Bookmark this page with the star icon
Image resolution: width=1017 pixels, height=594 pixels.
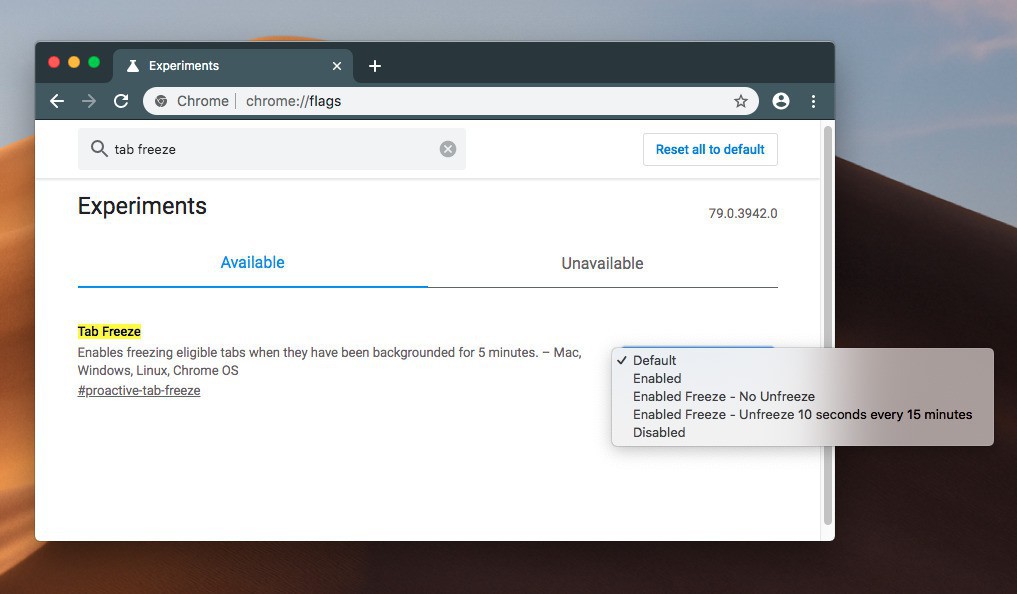click(x=741, y=101)
